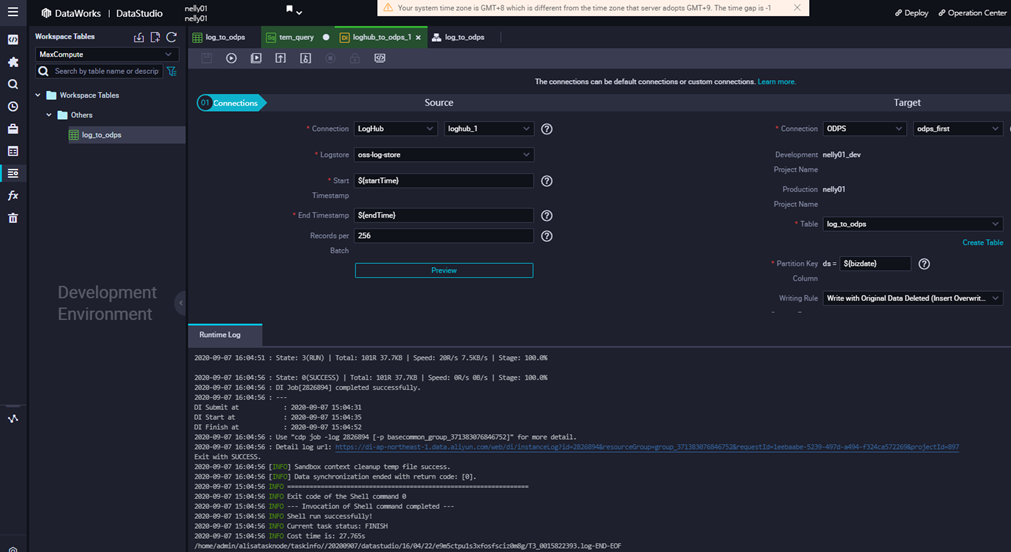Click the Create Table link
Image resolution: width=1011 pixels, height=552 pixels.
(983, 242)
